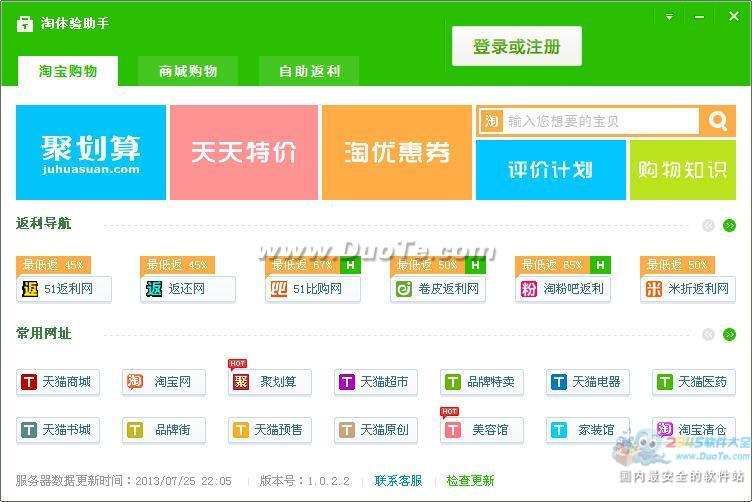Click the 淘体验助手 app logo icon
Image resolution: width=752 pixels, height=502 pixels.
[25, 23]
